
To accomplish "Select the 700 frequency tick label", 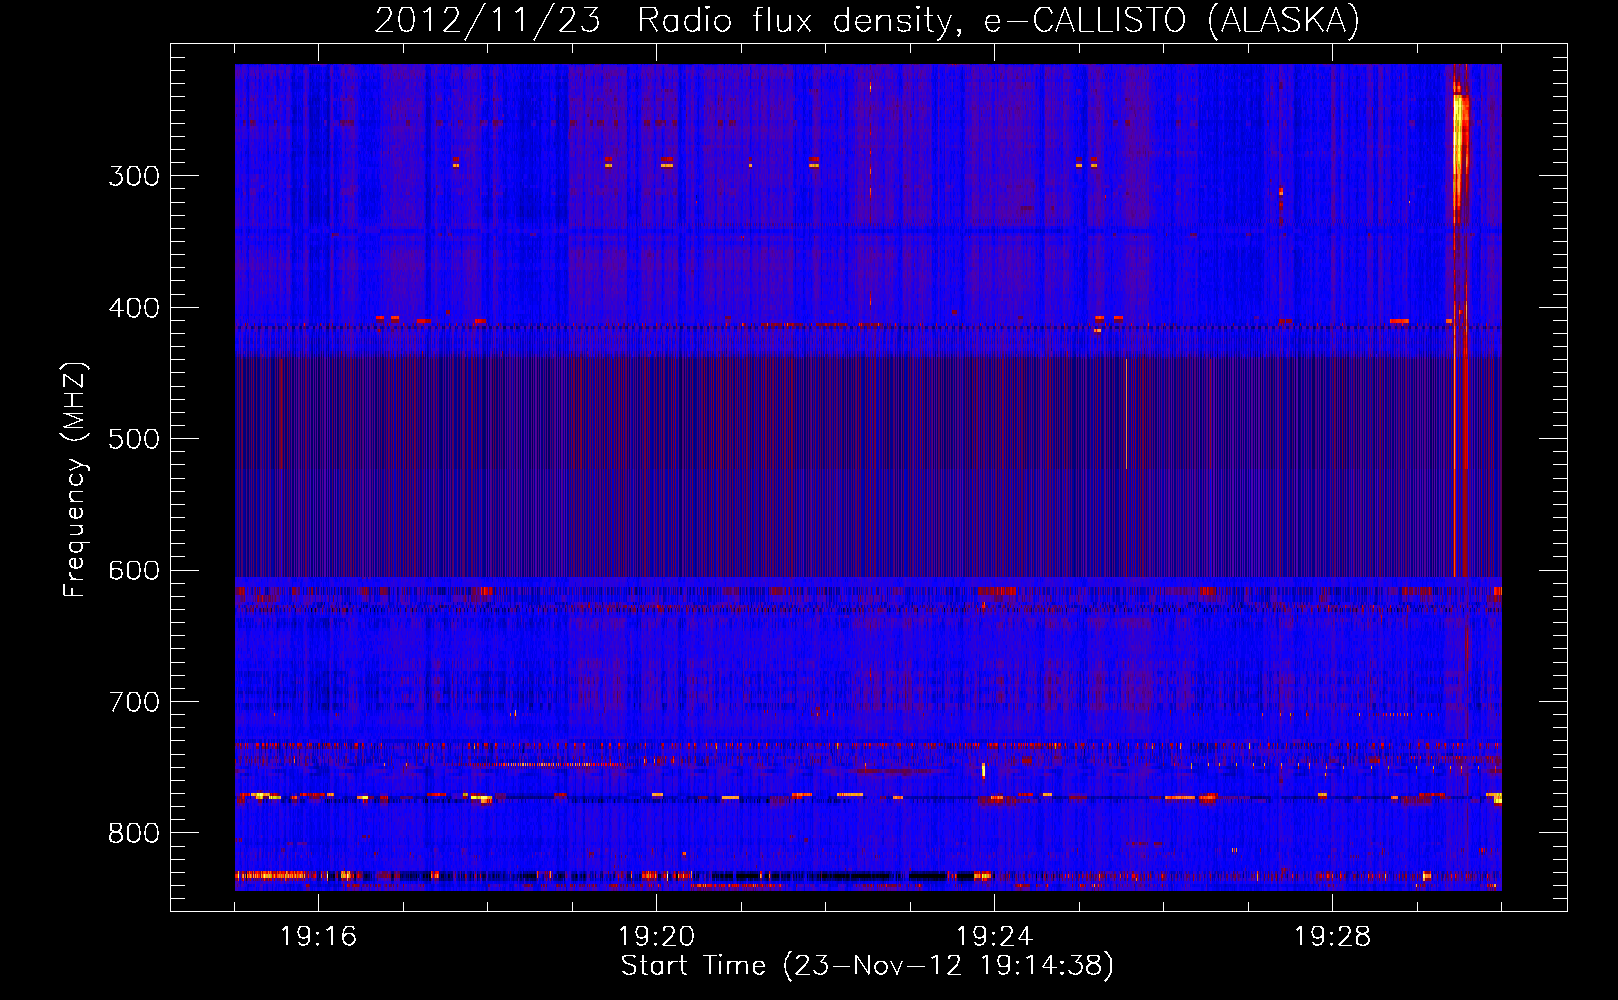I will click(134, 702).
